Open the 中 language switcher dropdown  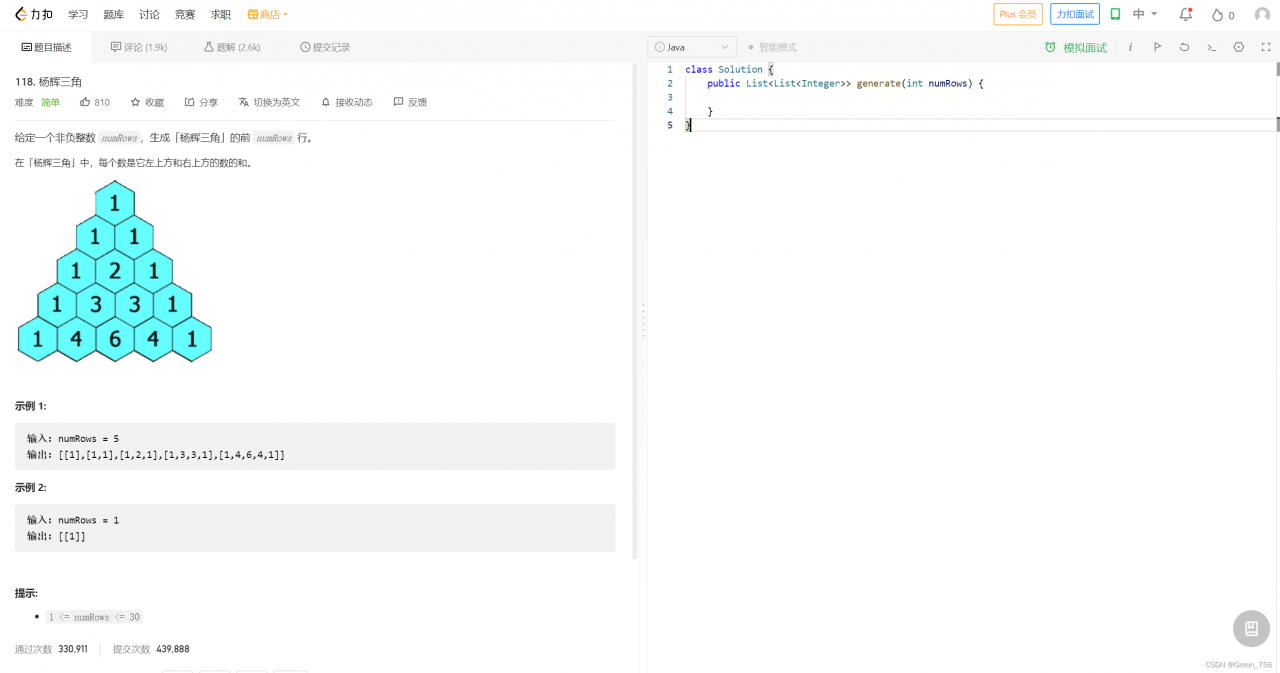point(1145,15)
